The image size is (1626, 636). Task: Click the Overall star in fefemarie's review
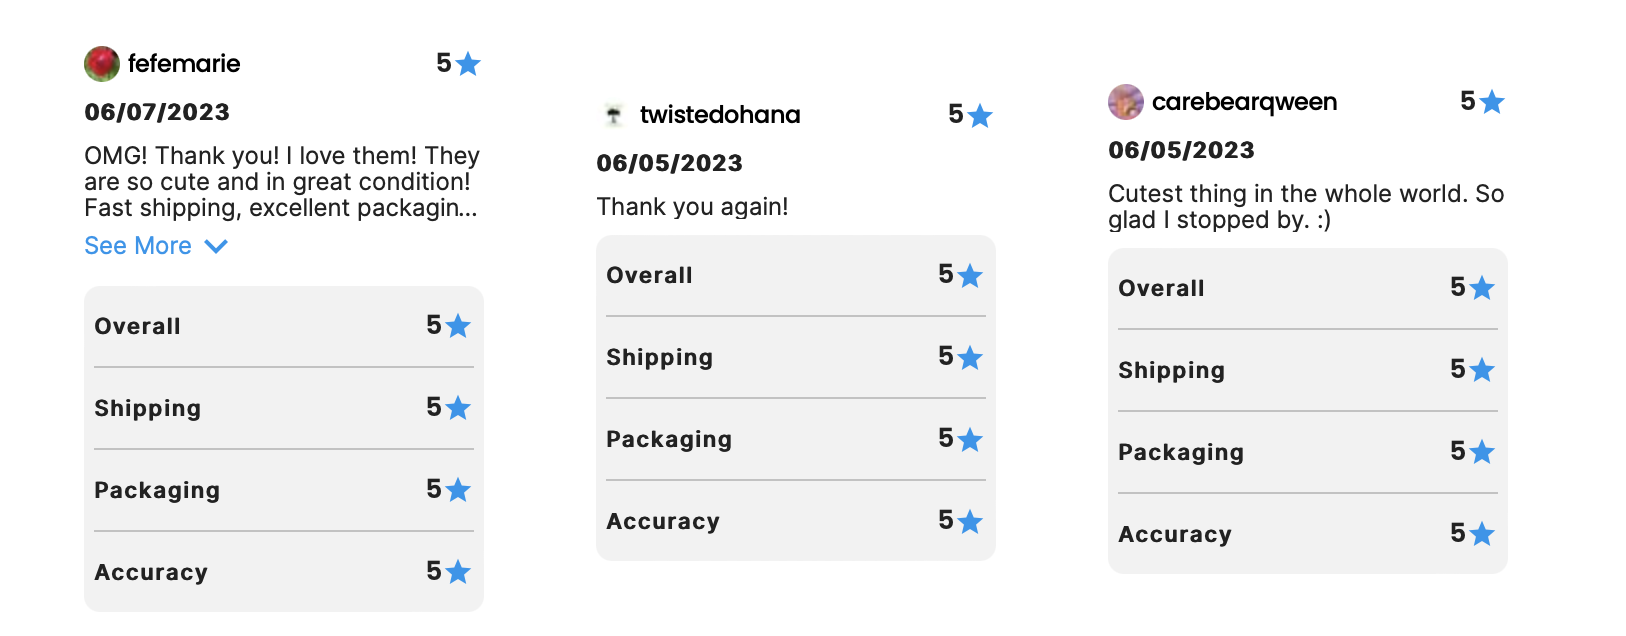(x=458, y=326)
